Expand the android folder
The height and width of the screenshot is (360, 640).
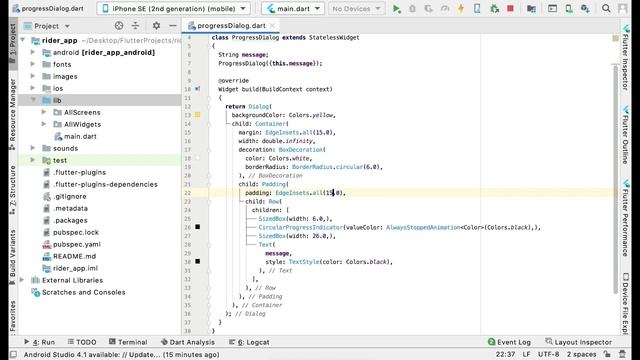(x=33, y=52)
